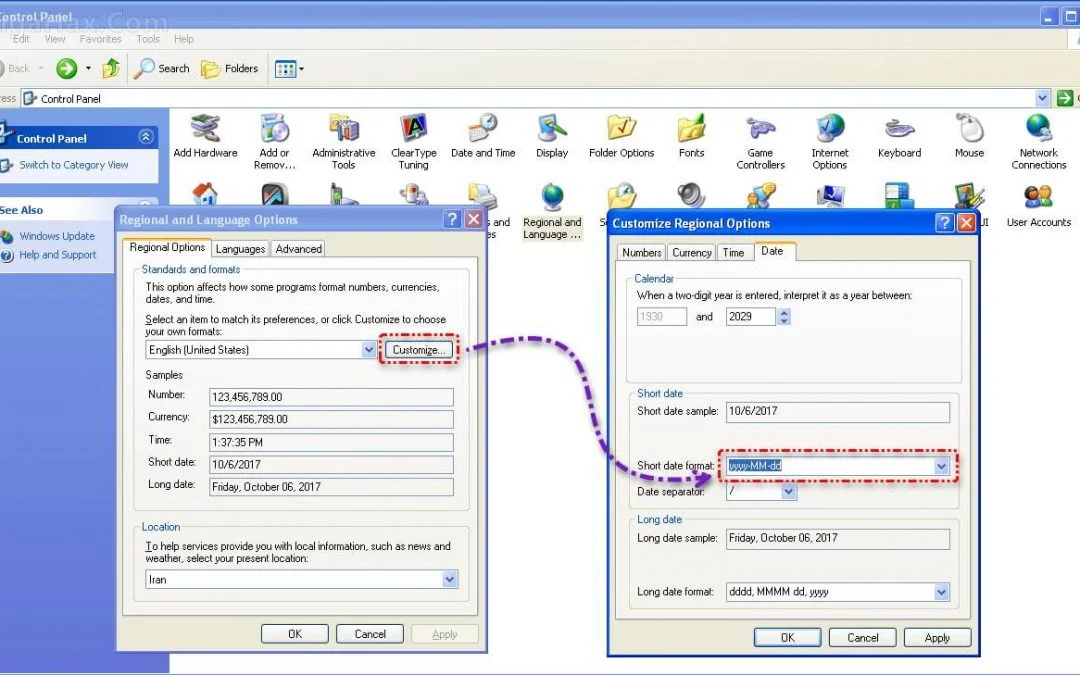Open the Game Controllers icon
This screenshot has height=675, width=1080.
click(x=760, y=141)
